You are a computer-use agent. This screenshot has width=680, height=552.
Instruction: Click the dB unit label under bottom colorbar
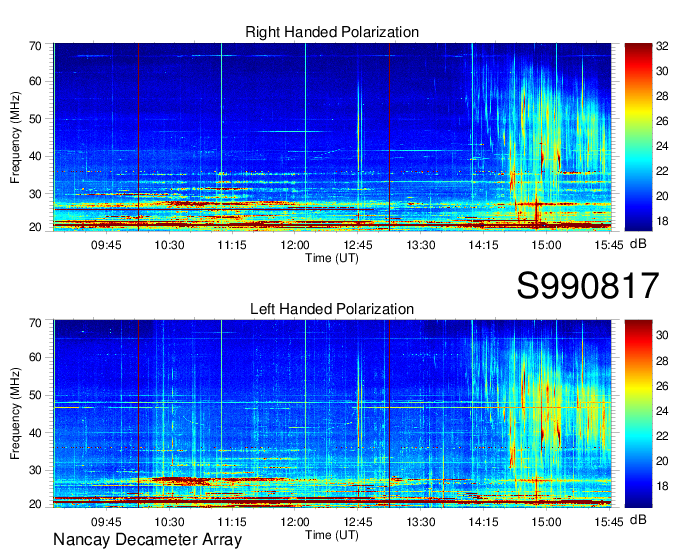[x=638, y=519]
